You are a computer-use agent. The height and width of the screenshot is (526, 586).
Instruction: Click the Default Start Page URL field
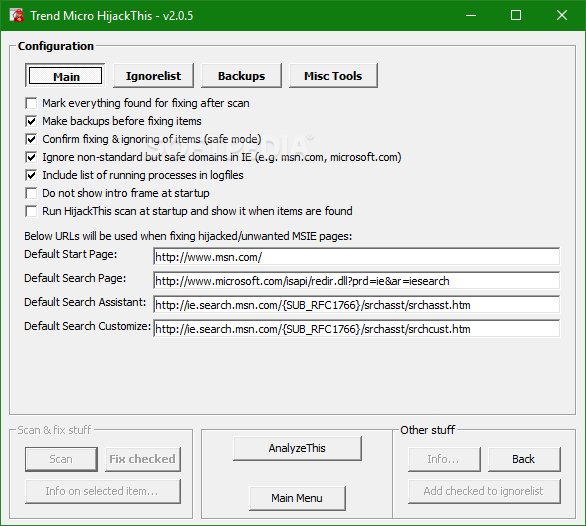tap(357, 257)
